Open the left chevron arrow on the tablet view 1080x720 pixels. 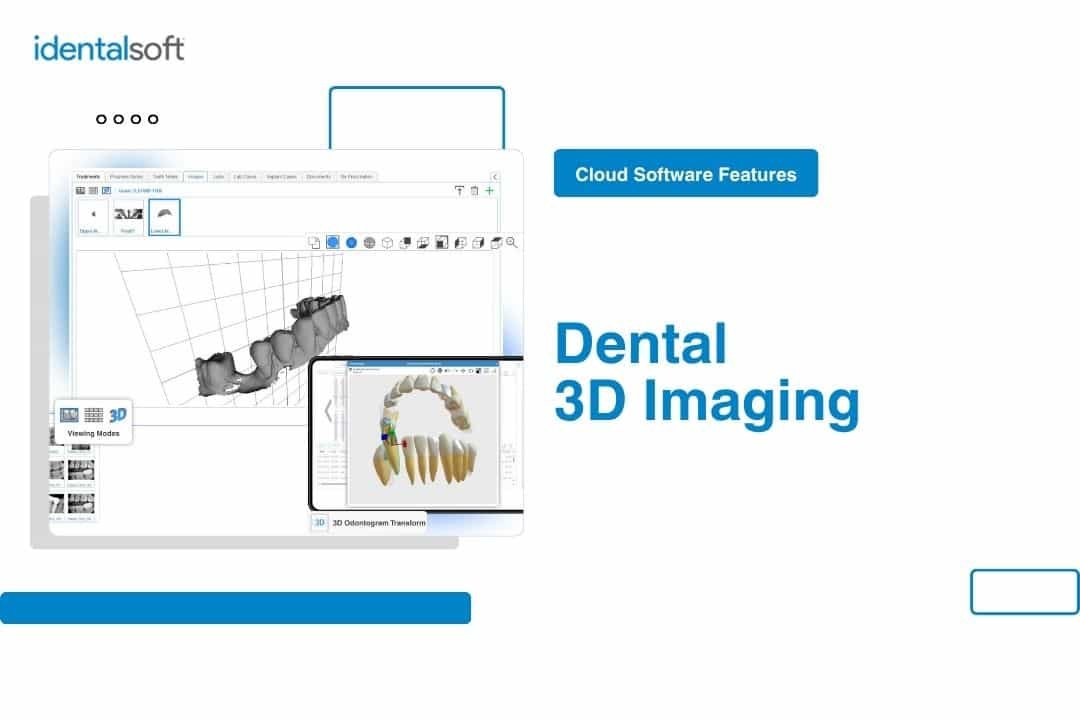330,412
